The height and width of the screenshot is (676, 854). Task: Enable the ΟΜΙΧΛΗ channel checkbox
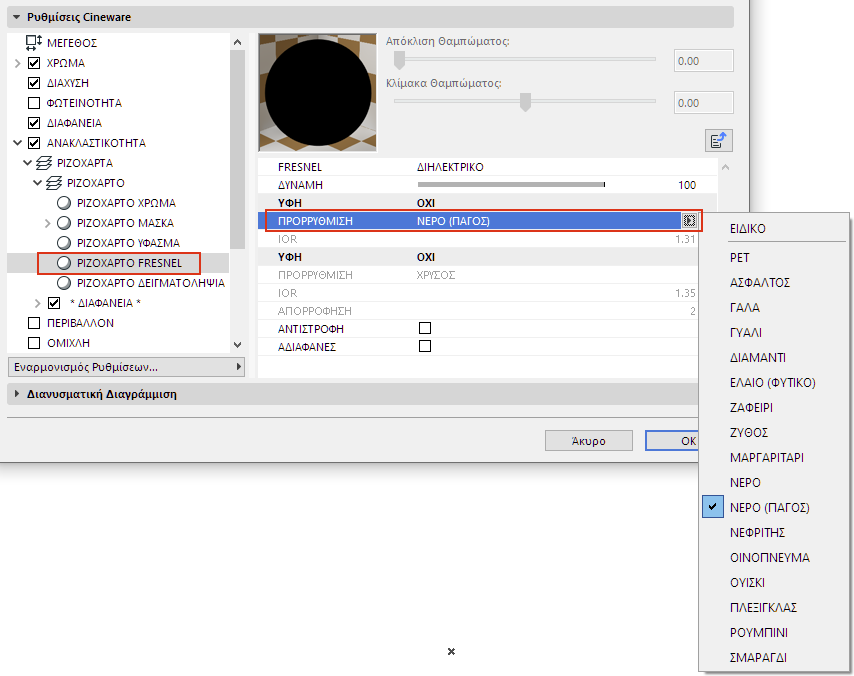click(34, 343)
